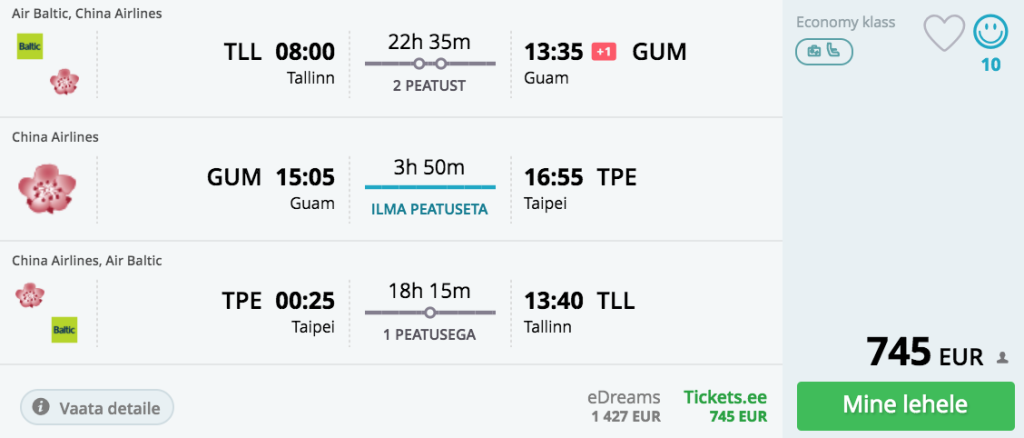Click China Airlines logo on the return flight
Screen dimensions: 1024x438
coord(30,295)
